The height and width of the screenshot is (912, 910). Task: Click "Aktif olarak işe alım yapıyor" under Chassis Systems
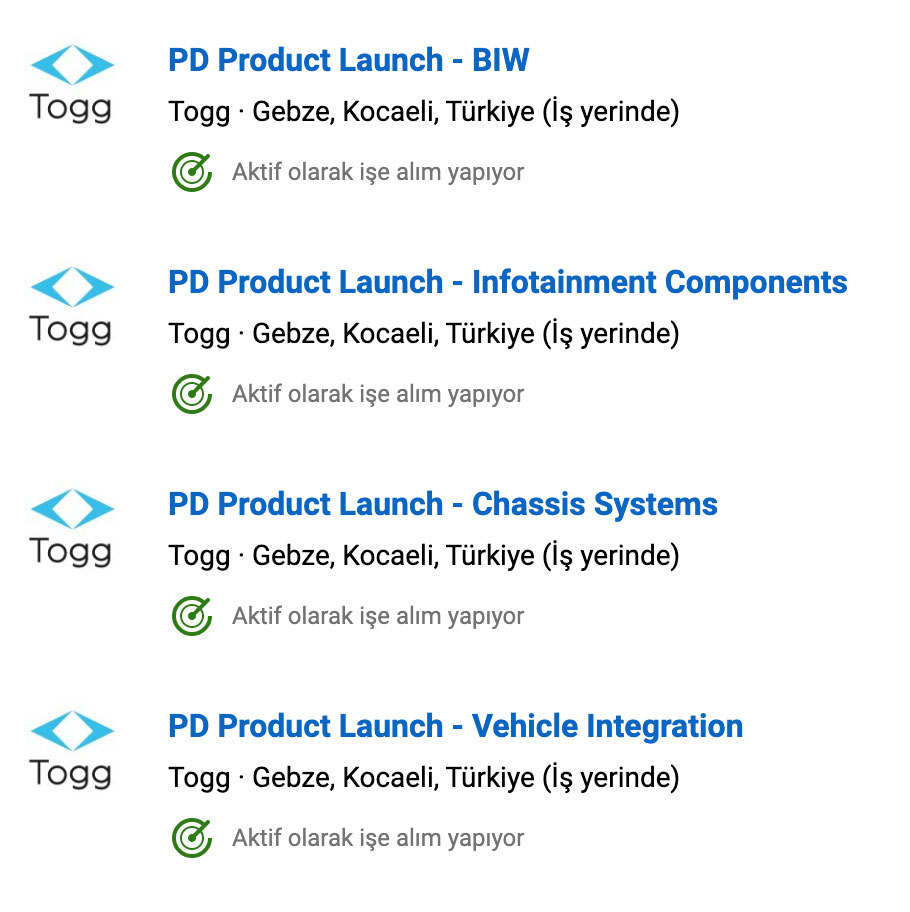[378, 616]
